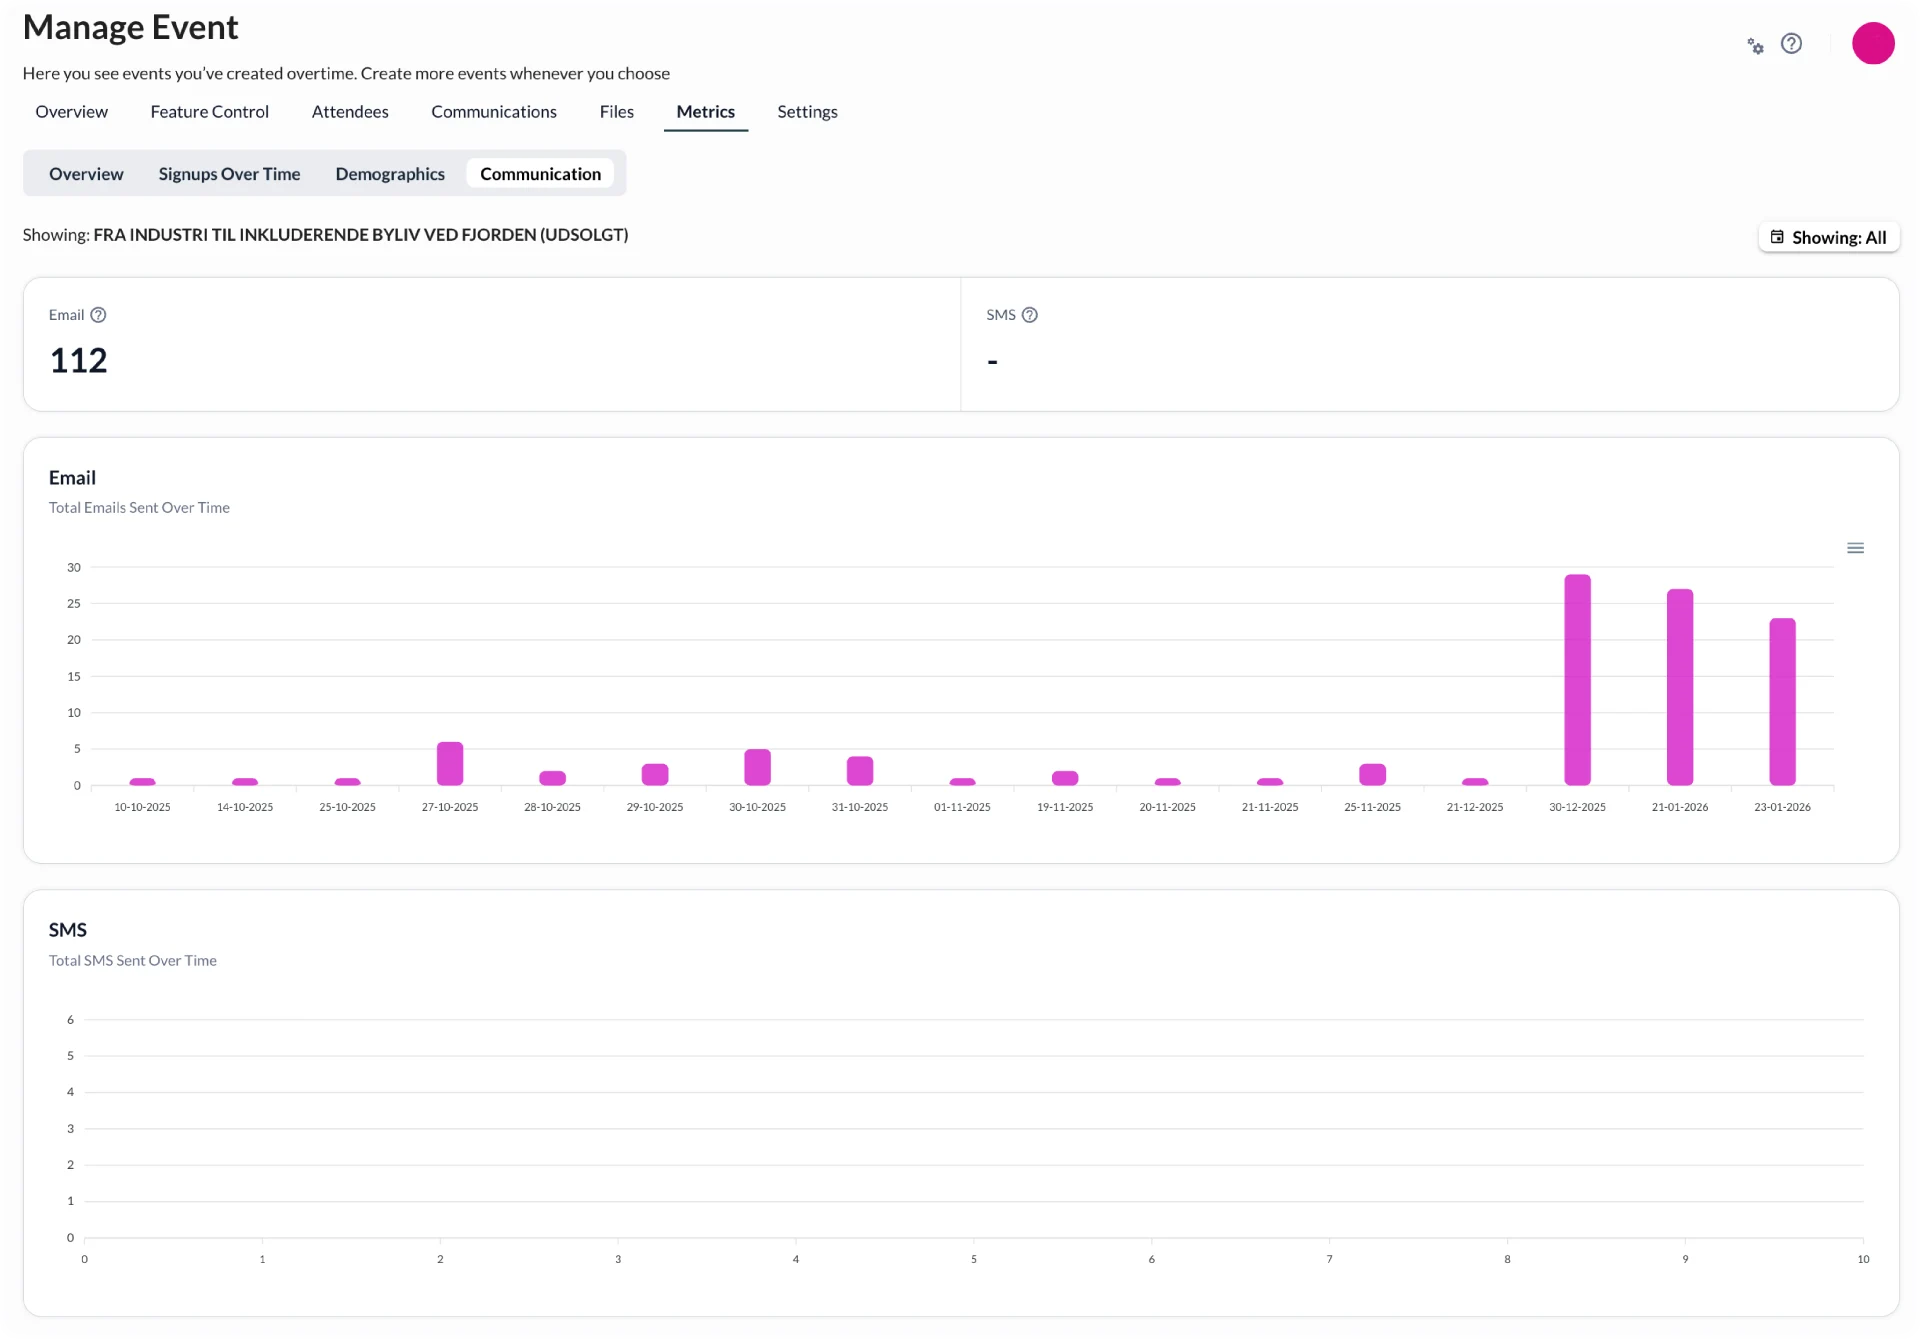Go to the Overview event tab
The image size is (1920, 1339).
72,112
